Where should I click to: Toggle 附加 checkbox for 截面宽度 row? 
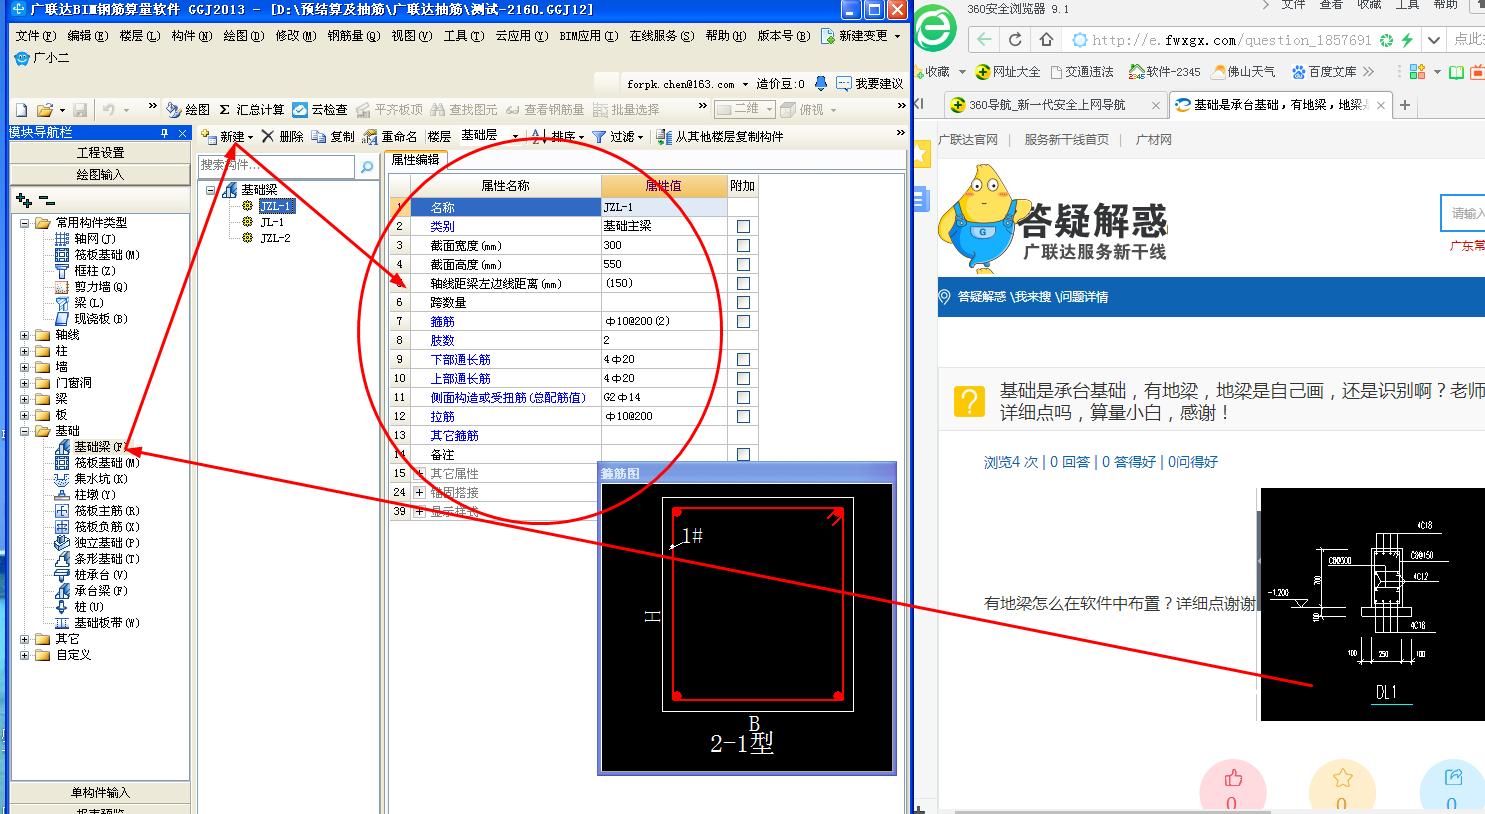[x=743, y=246]
